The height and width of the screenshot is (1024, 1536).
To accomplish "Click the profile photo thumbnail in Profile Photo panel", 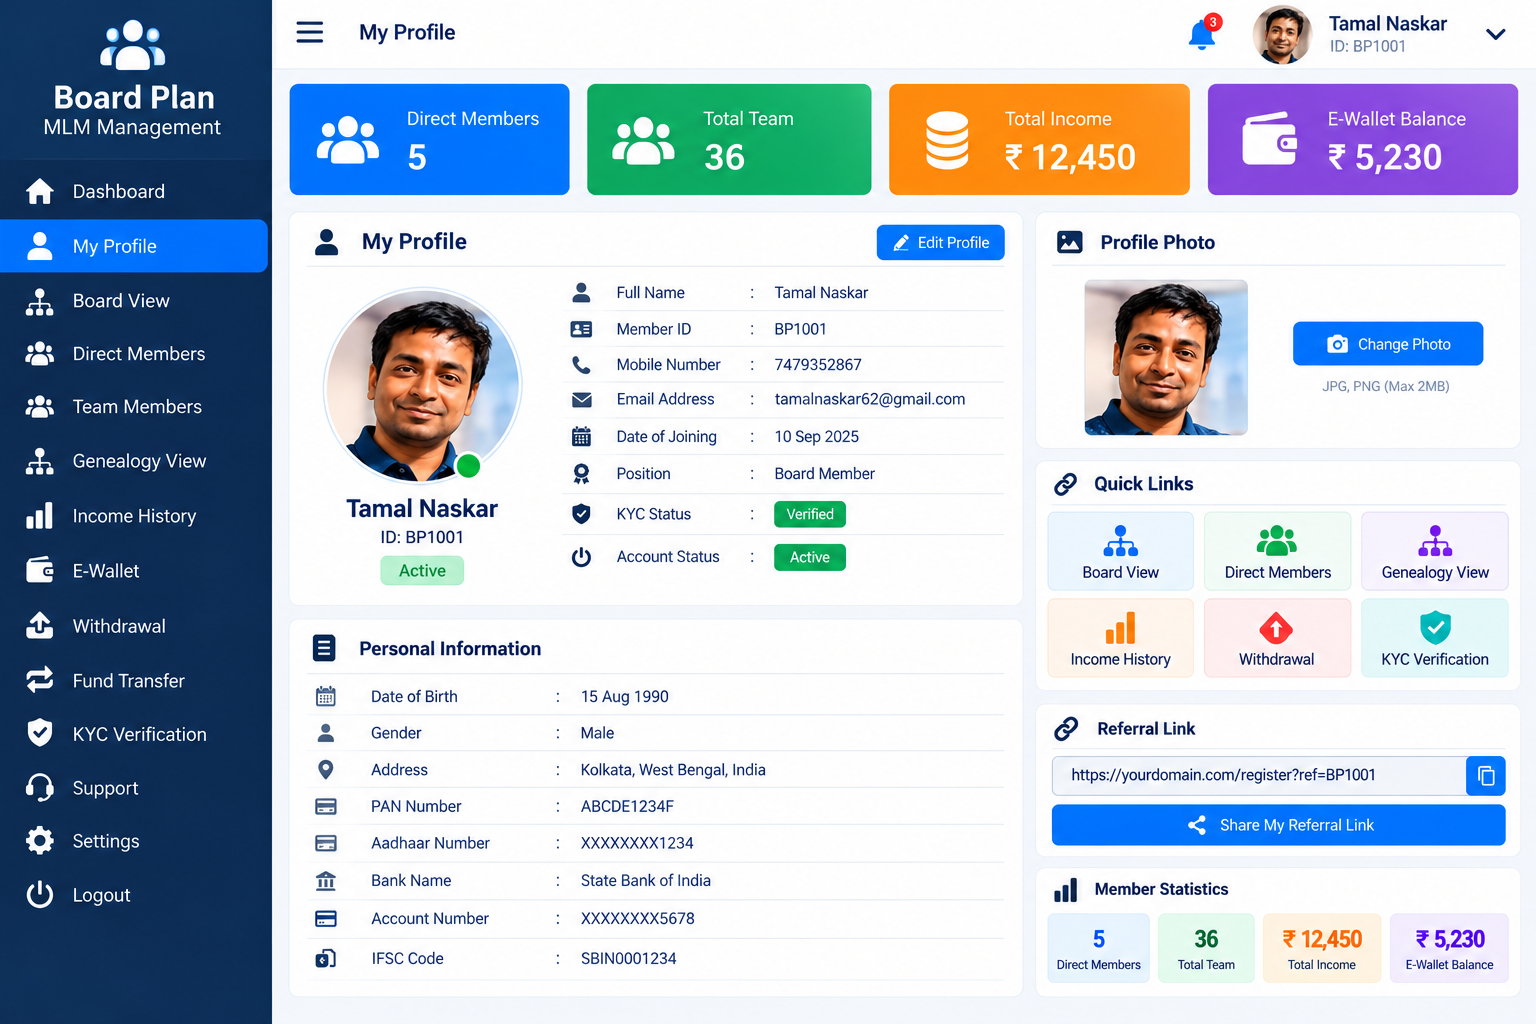I will tap(1166, 358).
